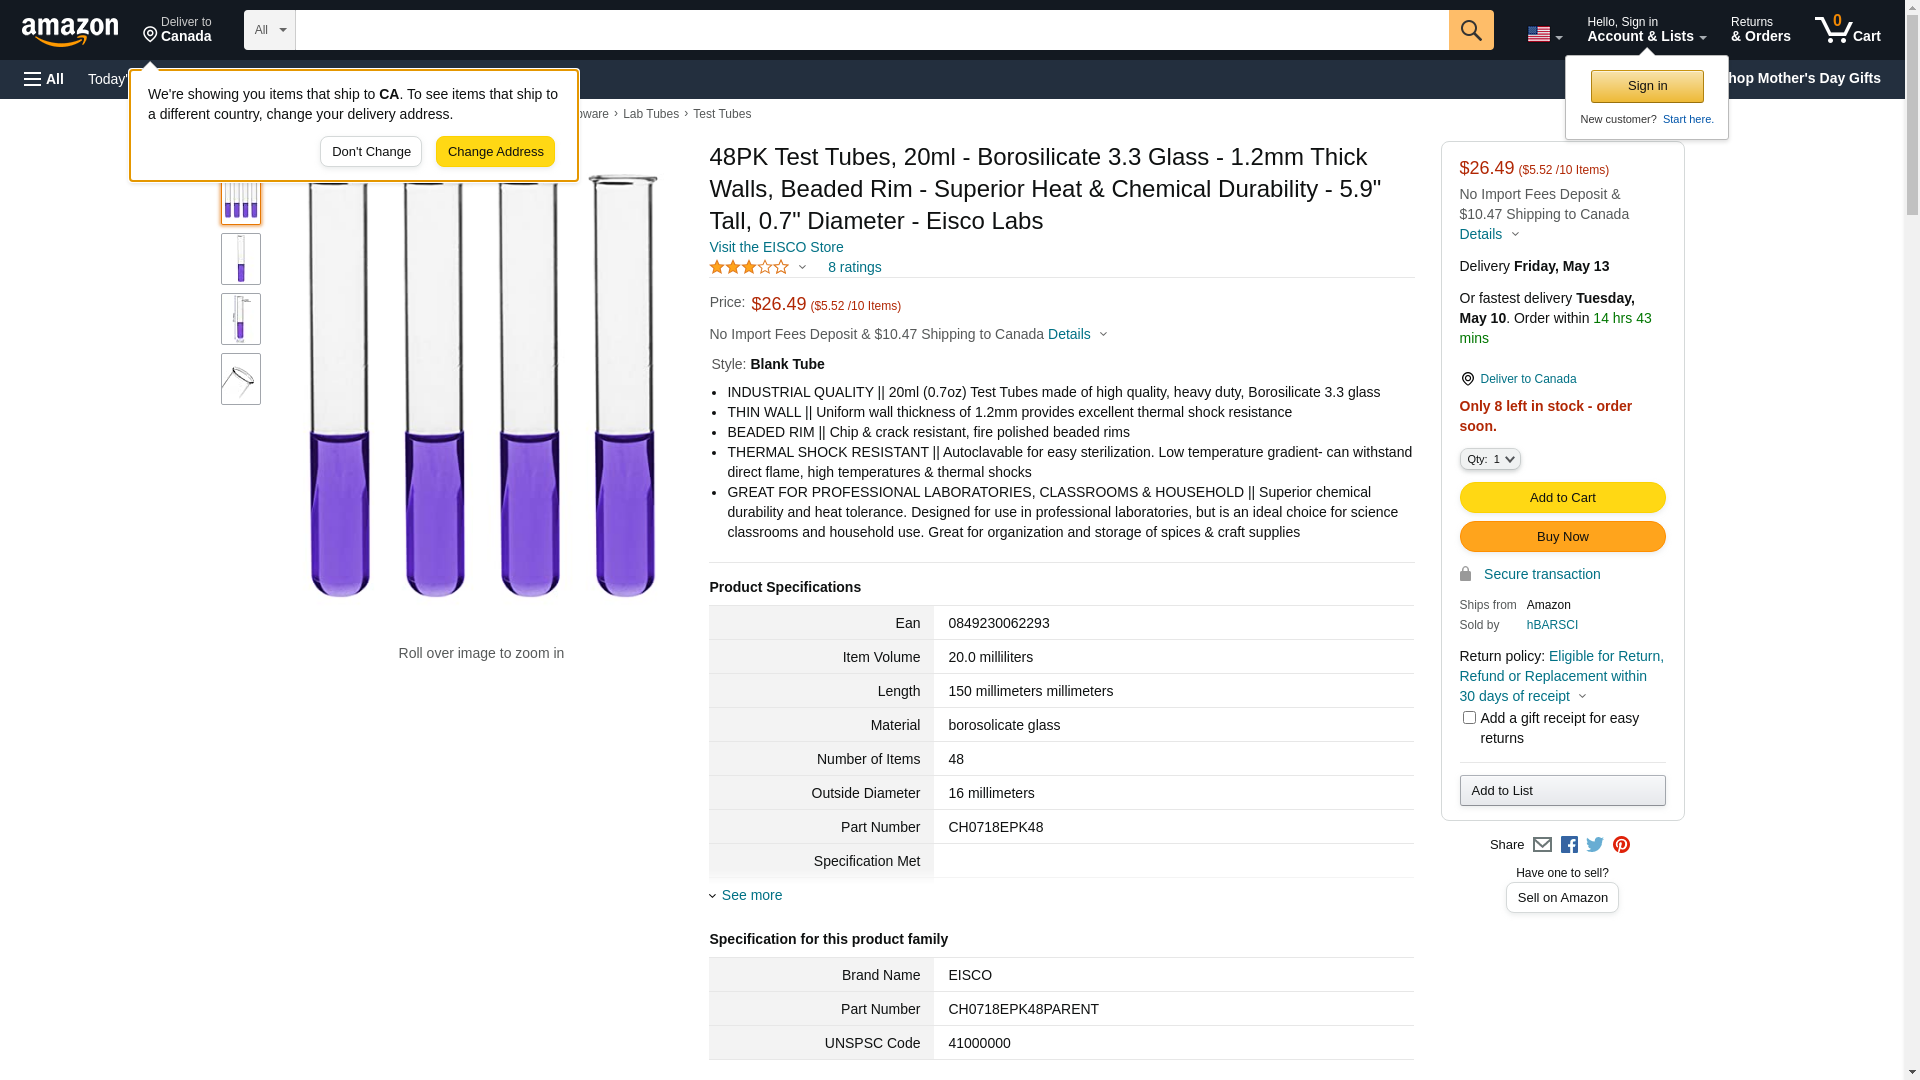Open Returns & Orders in header
Image resolution: width=1920 pixels, height=1080 pixels.
coord(1760,30)
